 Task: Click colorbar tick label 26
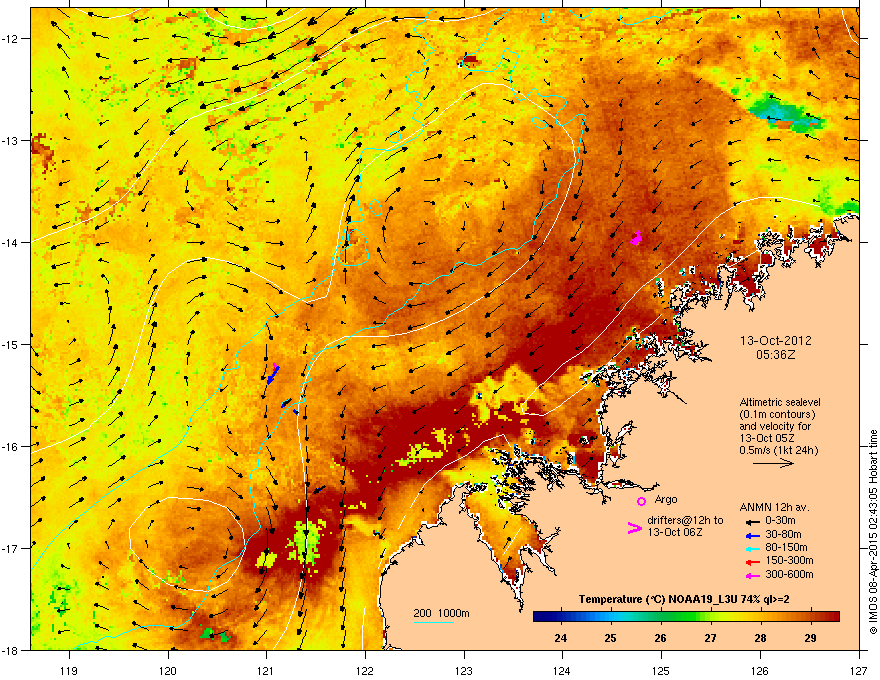(660, 638)
